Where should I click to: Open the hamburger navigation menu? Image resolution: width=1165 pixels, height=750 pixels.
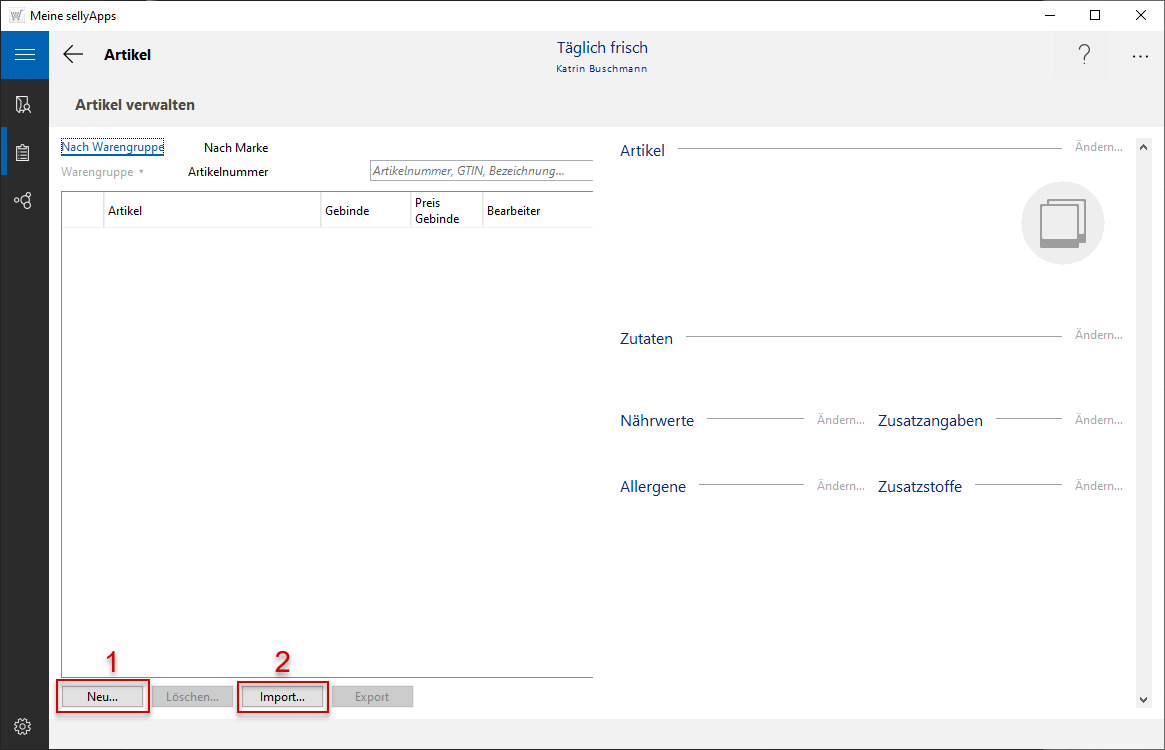[x=24, y=55]
